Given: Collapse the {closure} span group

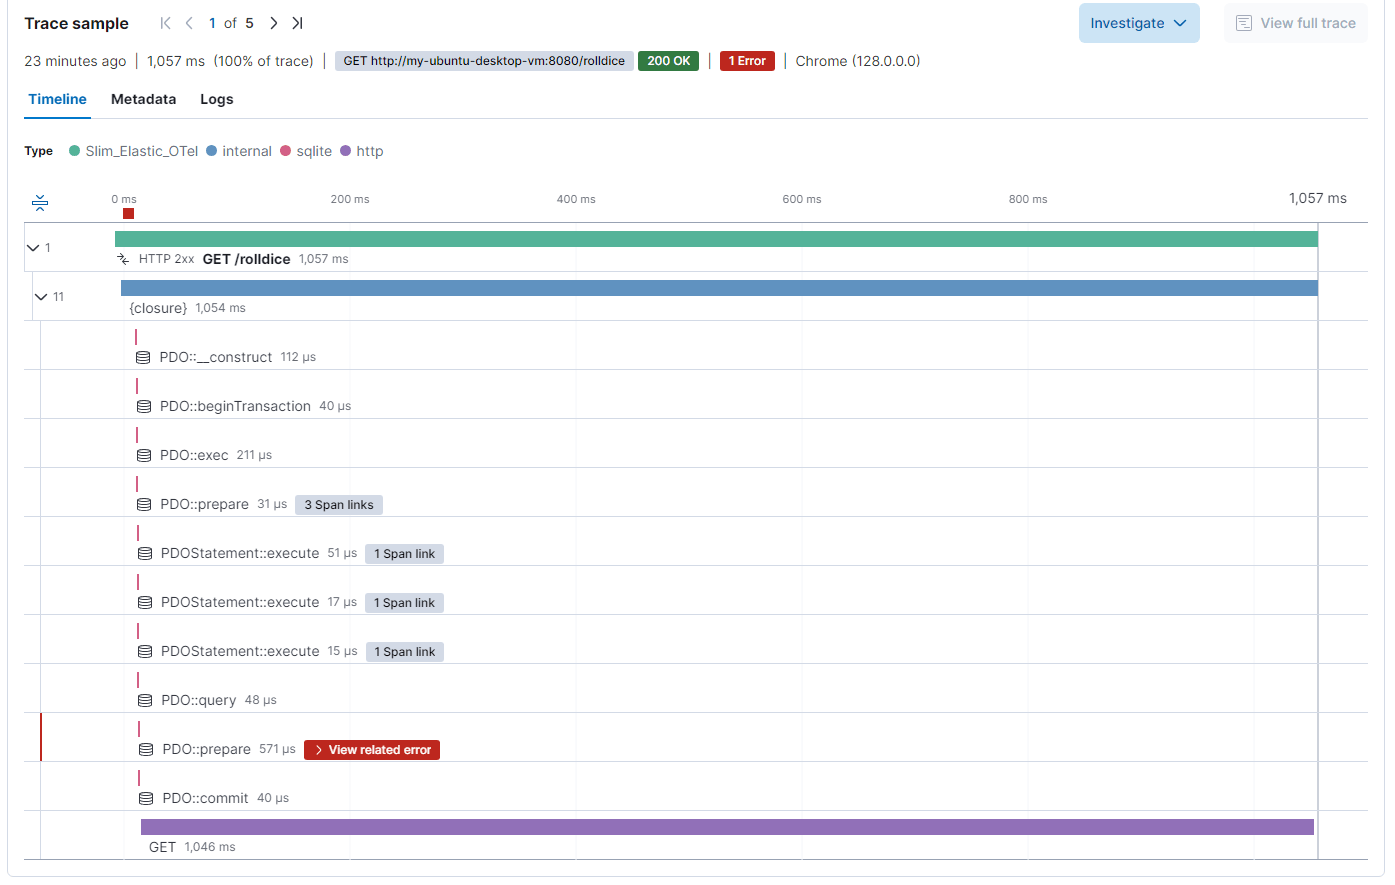Looking at the screenshot, I should [43, 296].
